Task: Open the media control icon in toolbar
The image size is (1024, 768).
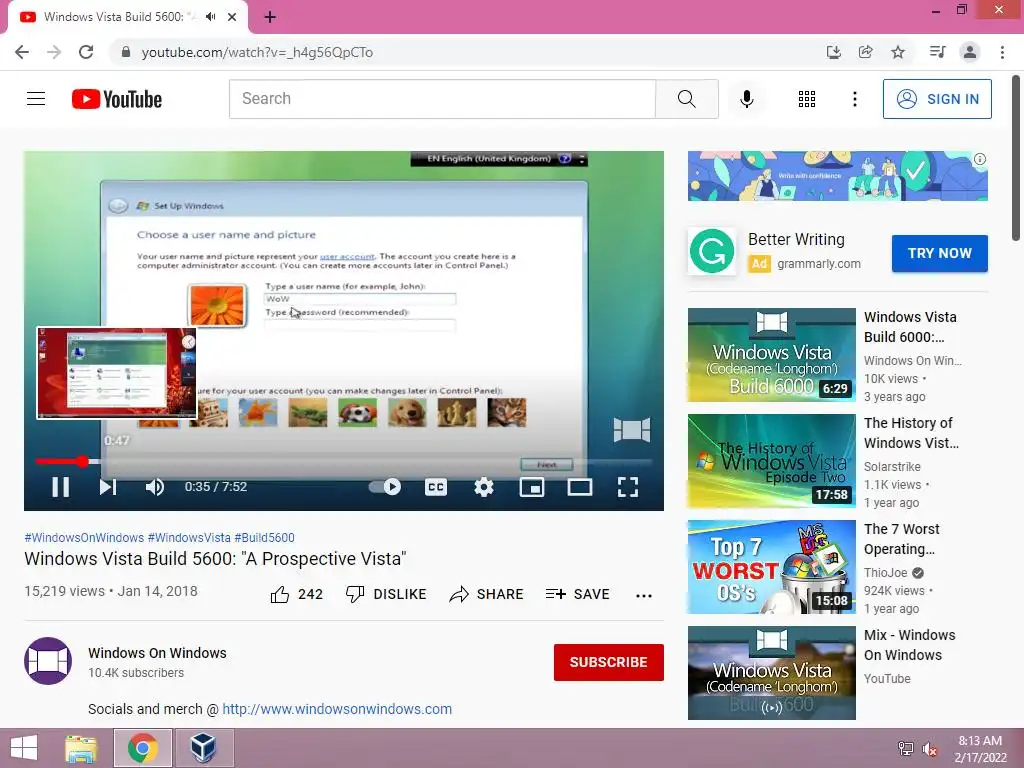Action: tap(937, 52)
